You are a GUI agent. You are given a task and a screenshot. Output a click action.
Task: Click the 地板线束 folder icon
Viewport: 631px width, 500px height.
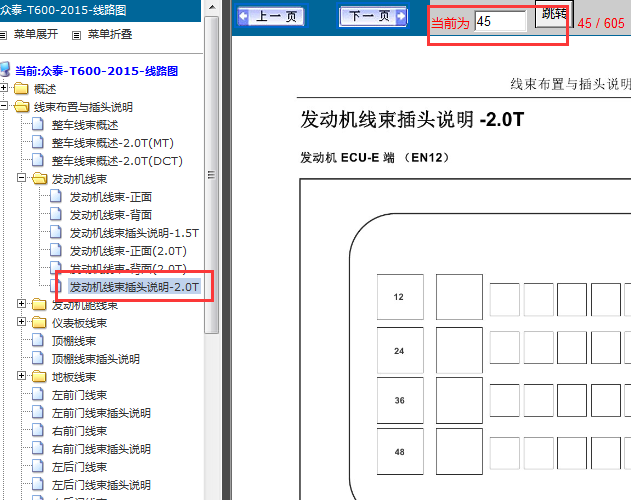(x=39, y=376)
